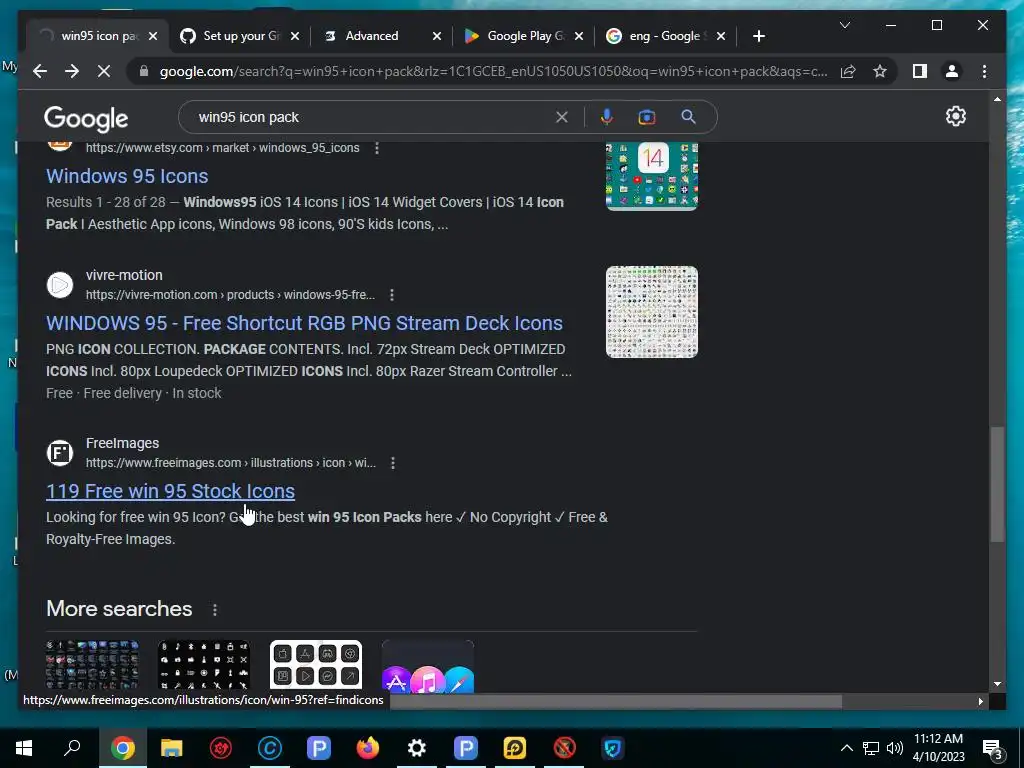Bookmark this page with the star icon
The height and width of the screenshot is (768, 1024).
click(880, 71)
